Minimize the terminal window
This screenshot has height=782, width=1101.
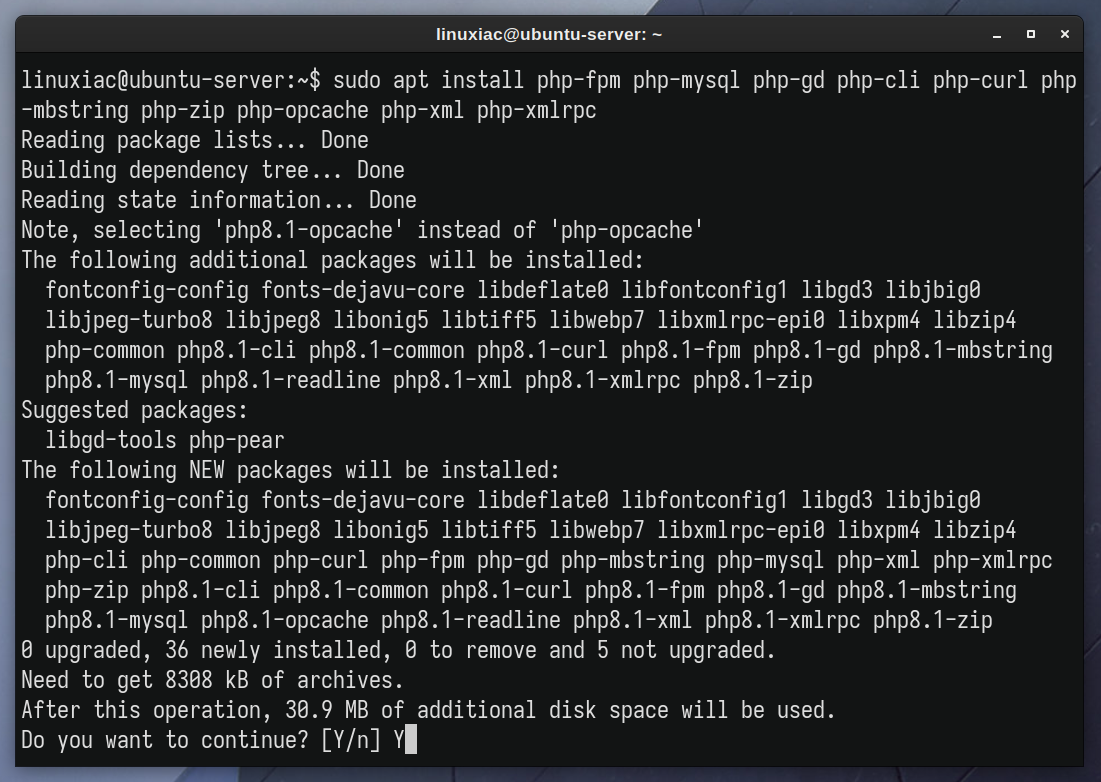point(996,34)
